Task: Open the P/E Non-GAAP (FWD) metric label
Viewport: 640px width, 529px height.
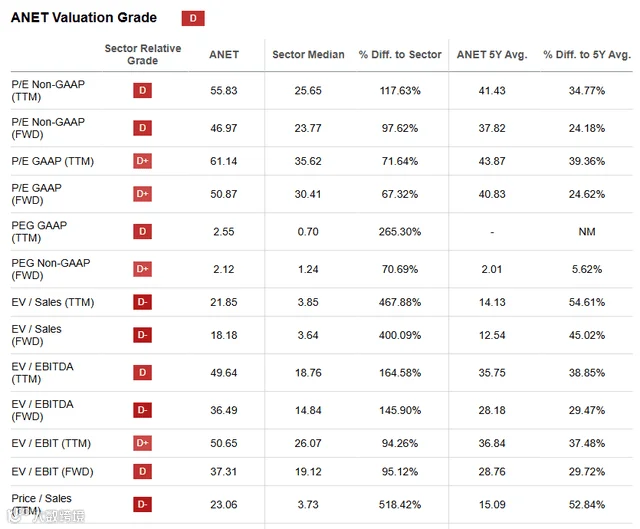Action: 48,128
